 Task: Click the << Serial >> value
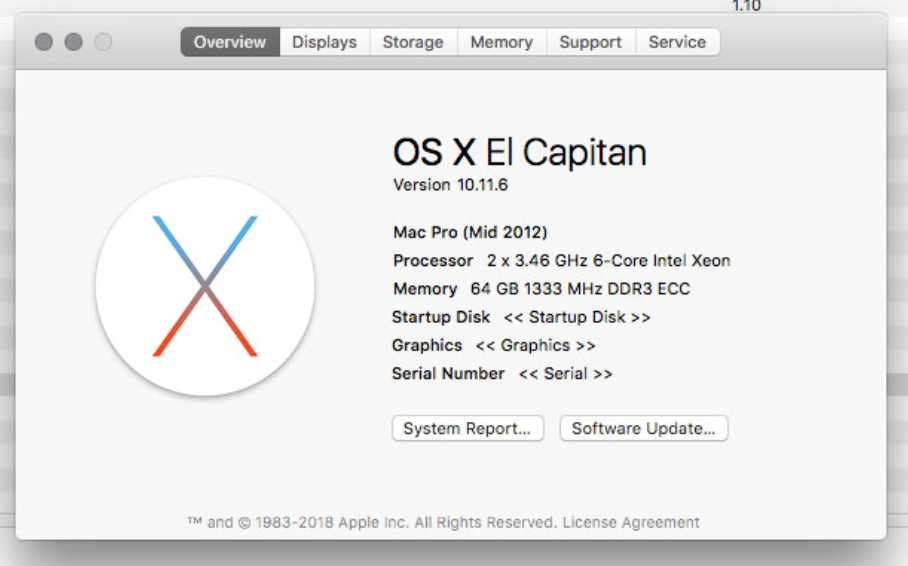click(566, 374)
